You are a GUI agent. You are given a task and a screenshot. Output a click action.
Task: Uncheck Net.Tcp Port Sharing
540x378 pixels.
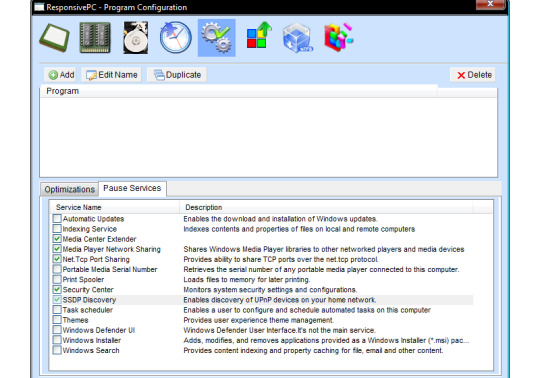(x=57, y=259)
